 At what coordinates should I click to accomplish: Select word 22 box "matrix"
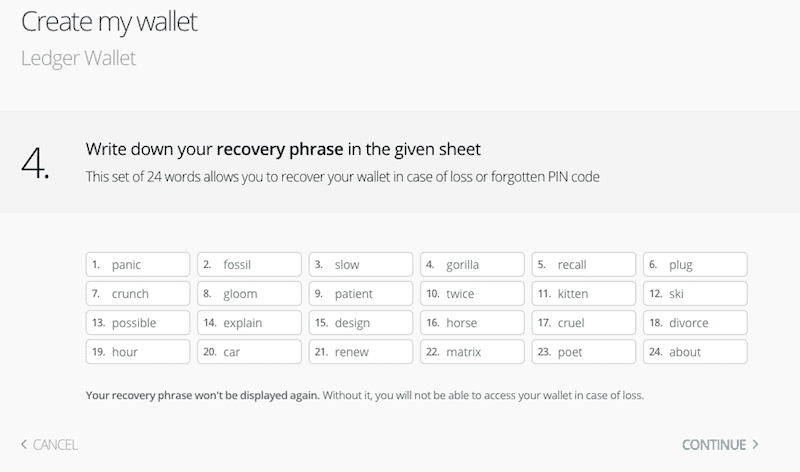click(471, 352)
